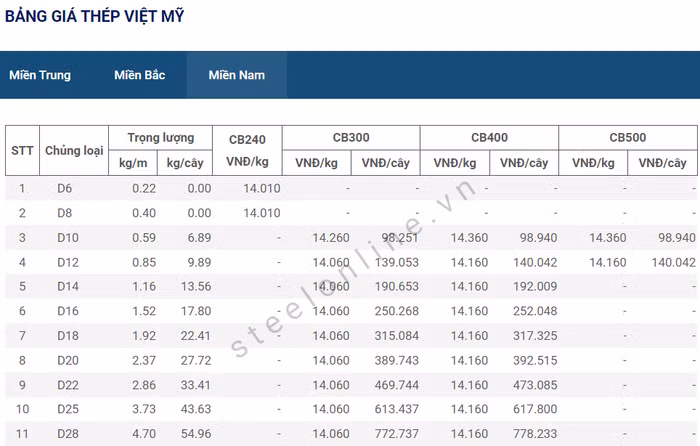Select the Trọng lượng column header
The height and width of the screenshot is (446, 700).
coord(161,138)
